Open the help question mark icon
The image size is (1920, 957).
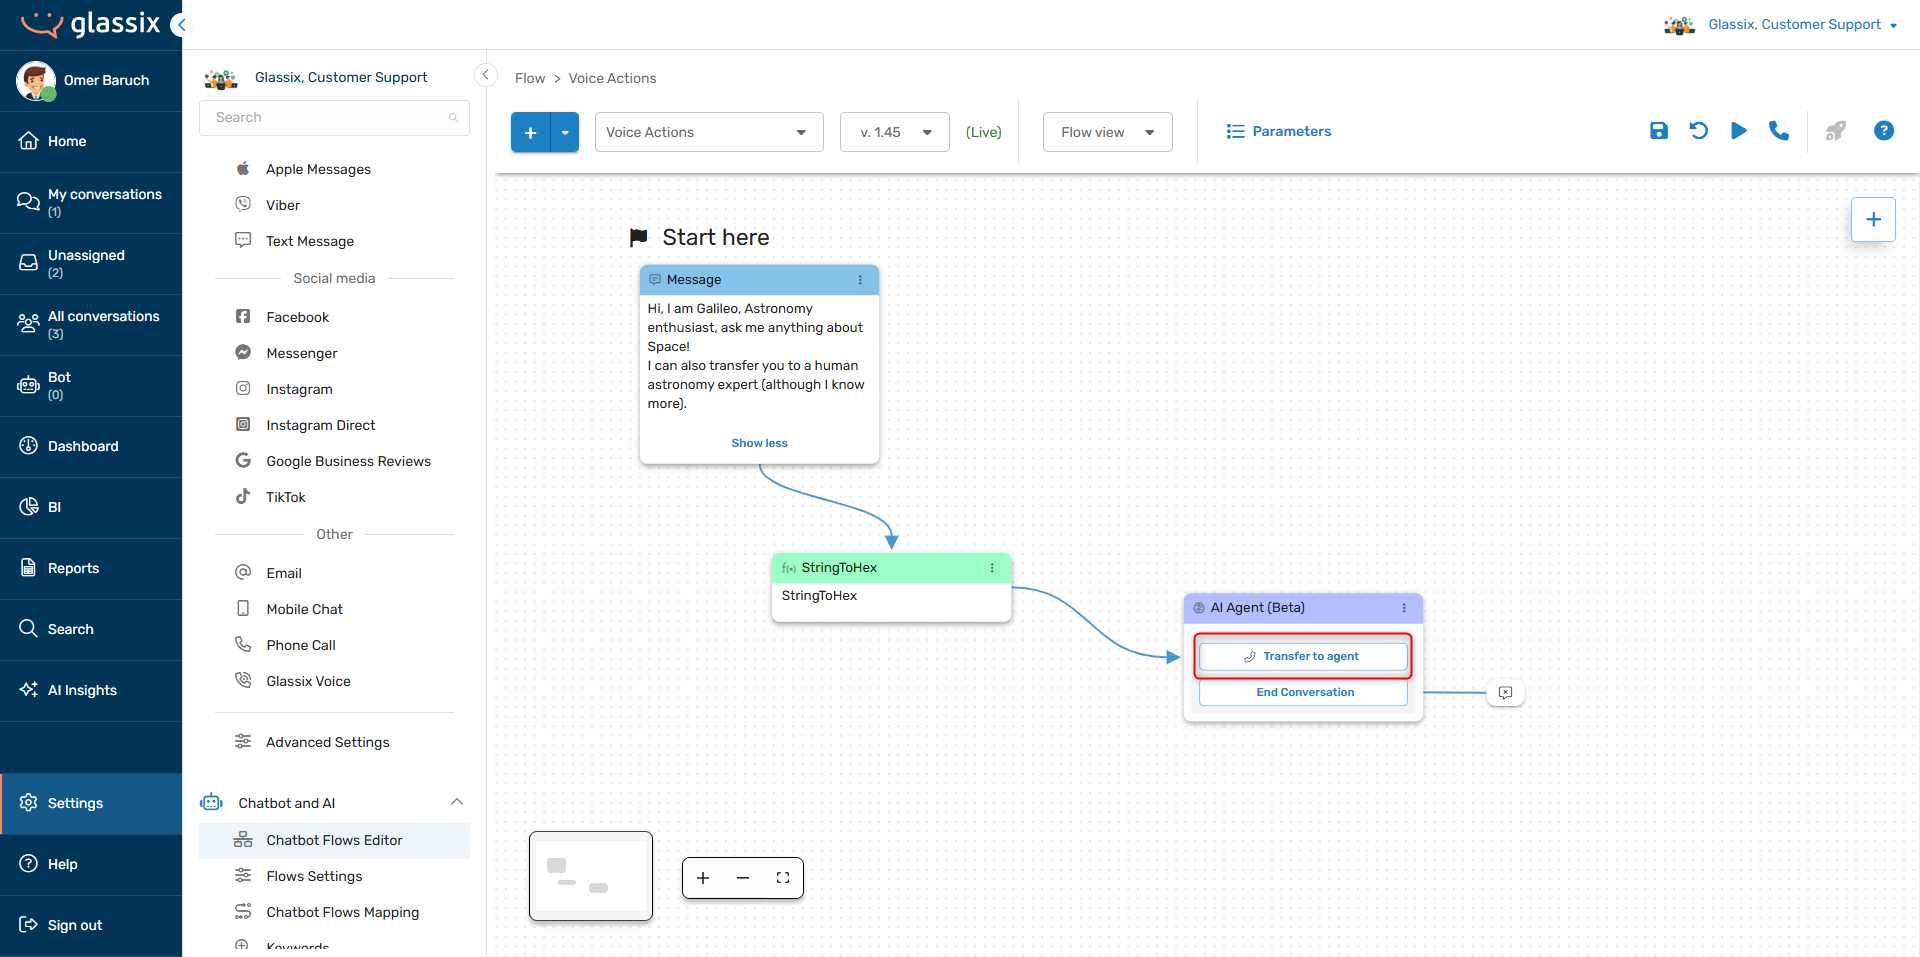click(1883, 131)
